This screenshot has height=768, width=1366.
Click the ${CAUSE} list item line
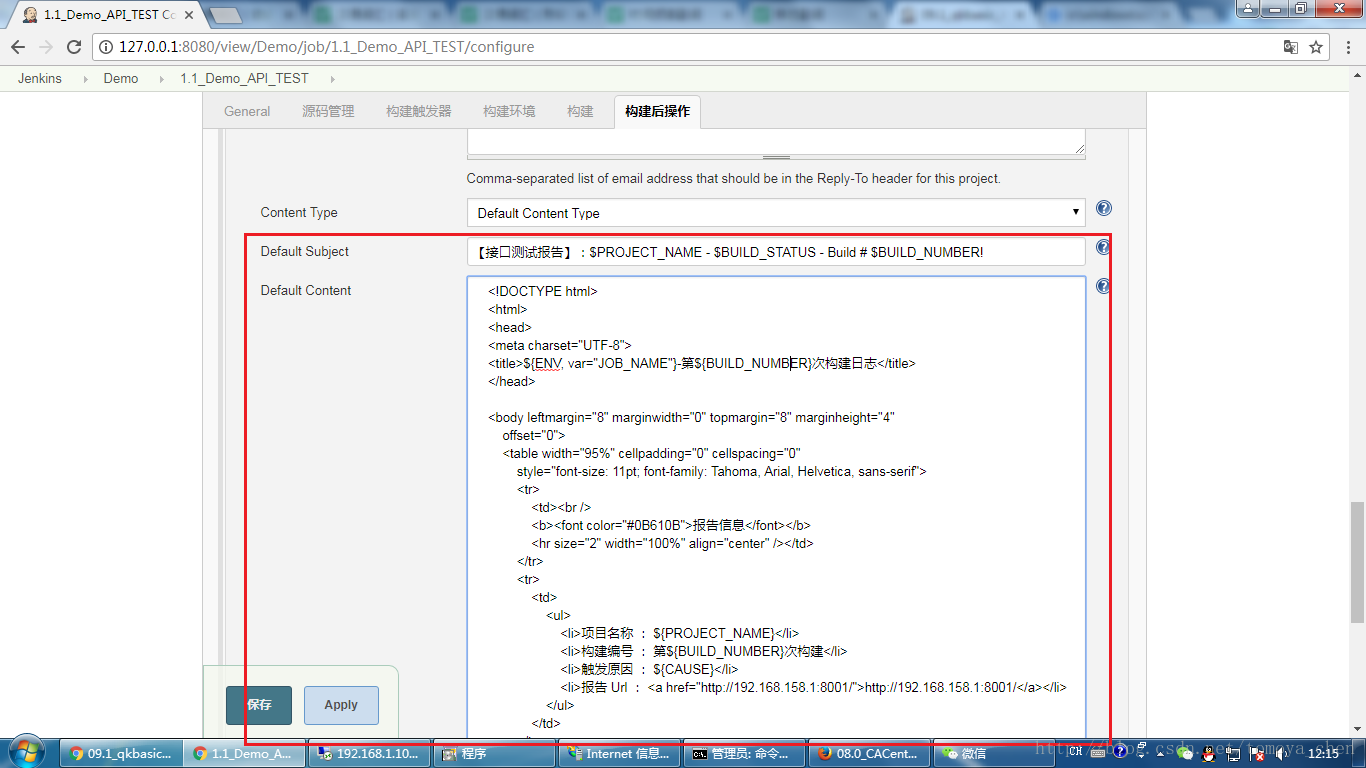(649, 669)
